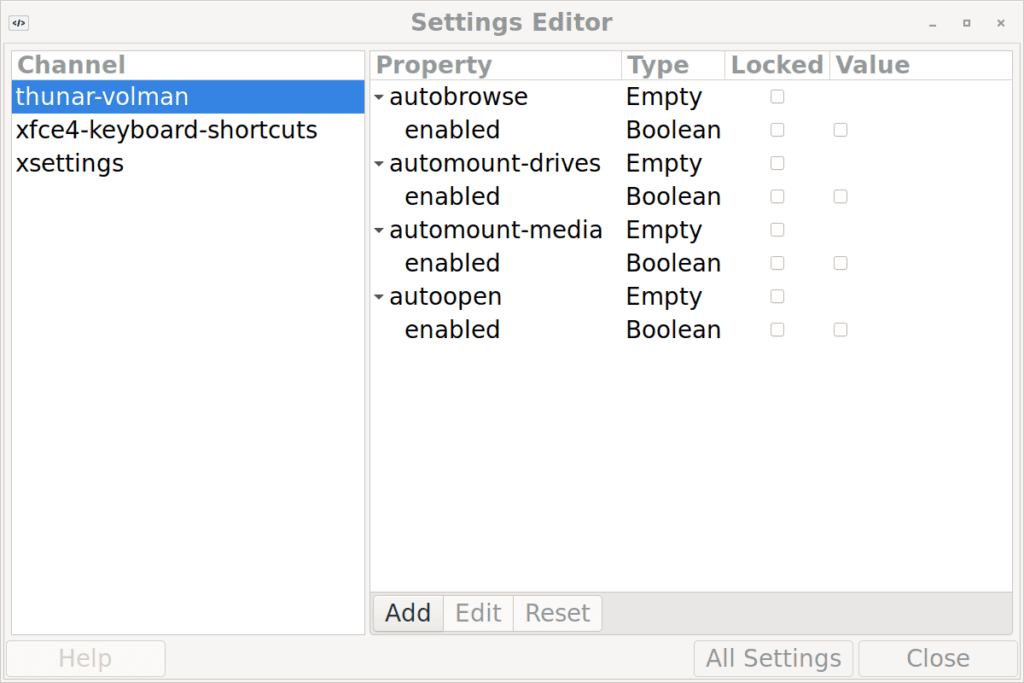Collapse the autobrowse property group
This screenshot has width=1024, height=683.
[379, 98]
